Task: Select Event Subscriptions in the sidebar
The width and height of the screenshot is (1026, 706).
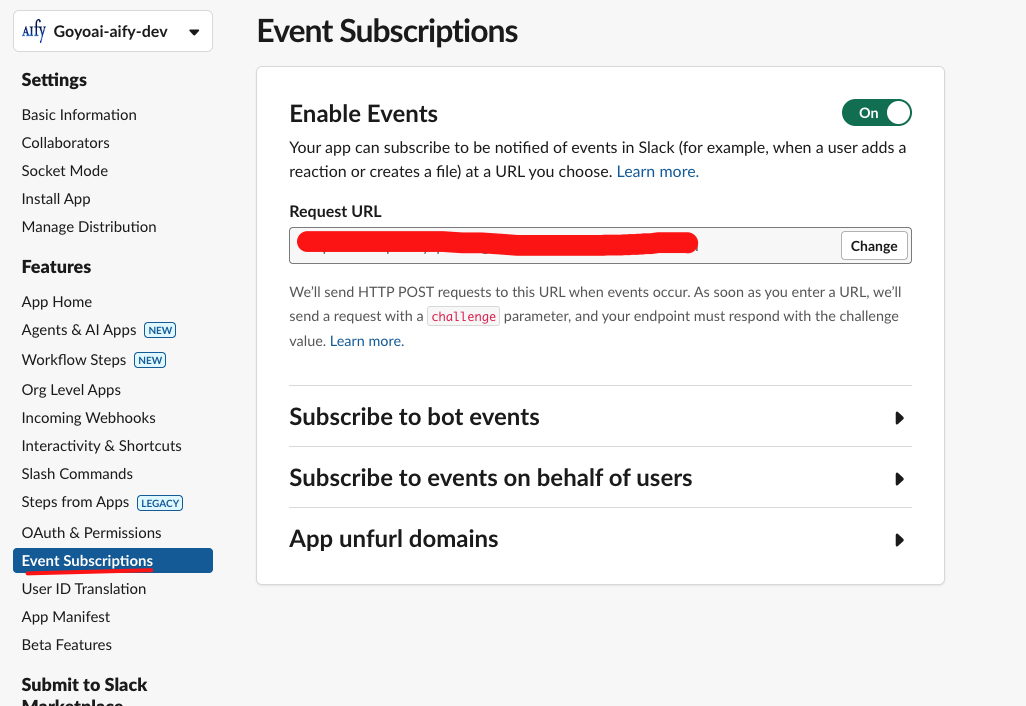Action: pos(113,561)
